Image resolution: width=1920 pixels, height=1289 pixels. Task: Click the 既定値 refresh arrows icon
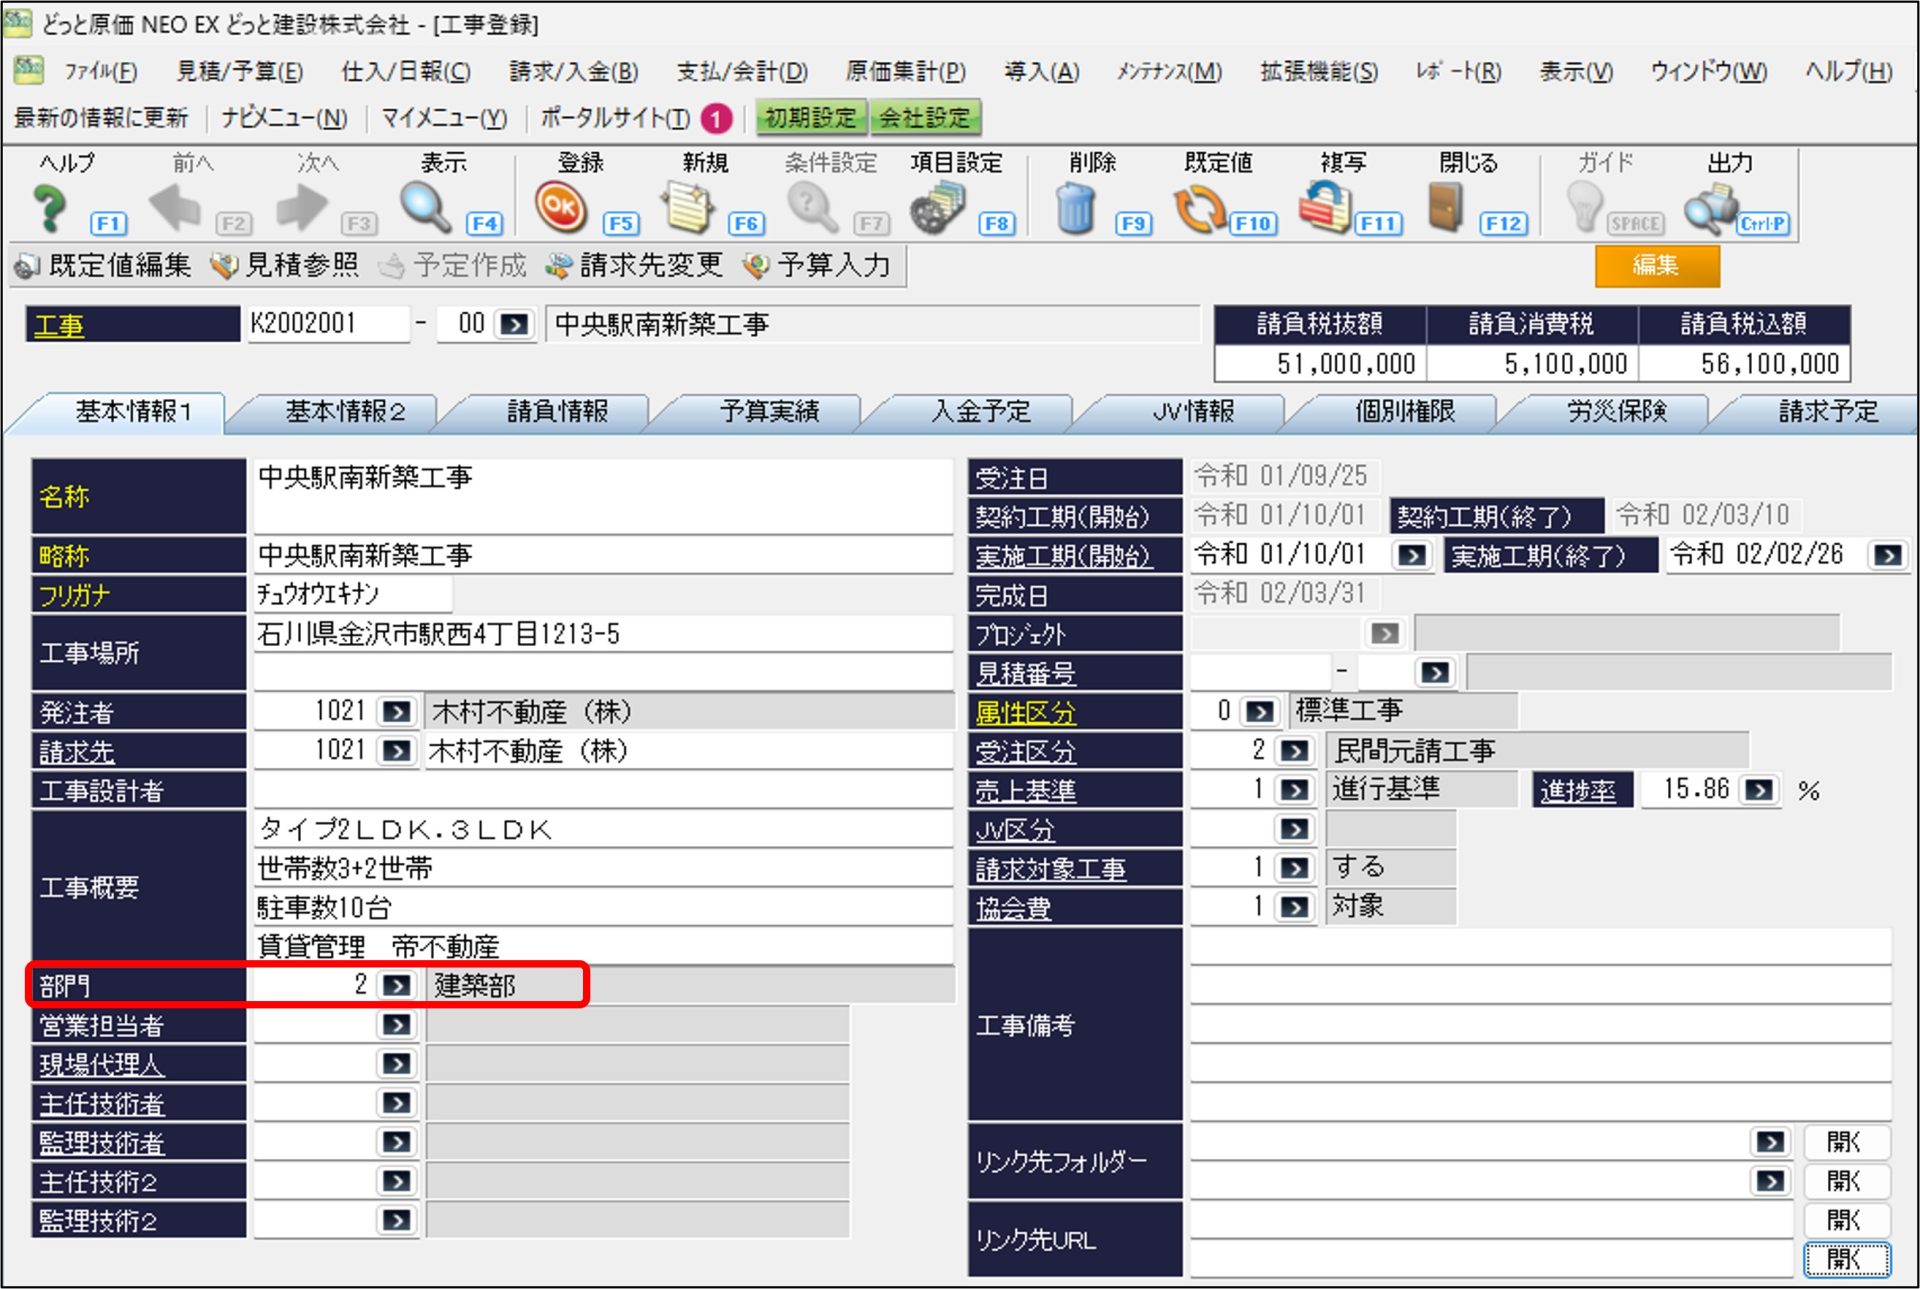[x=1198, y=208]
